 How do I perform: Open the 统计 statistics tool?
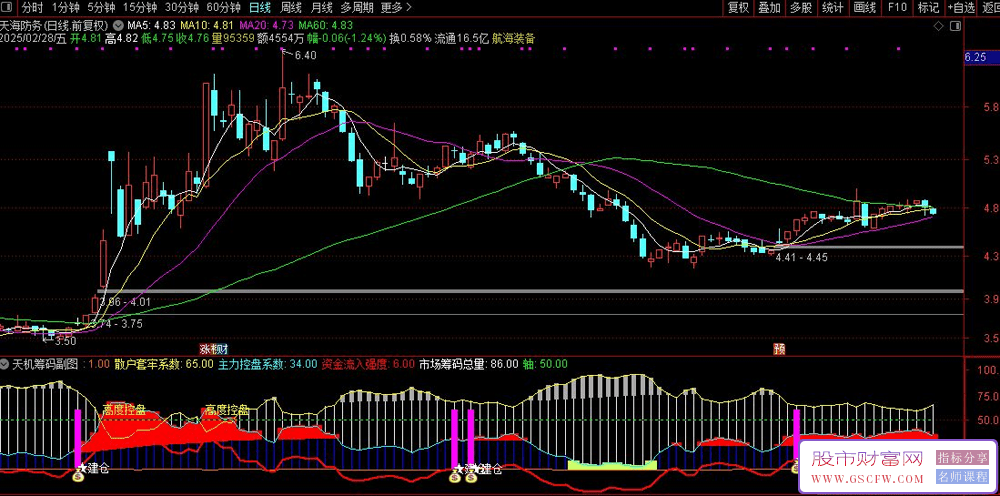[x=832, y=8]
